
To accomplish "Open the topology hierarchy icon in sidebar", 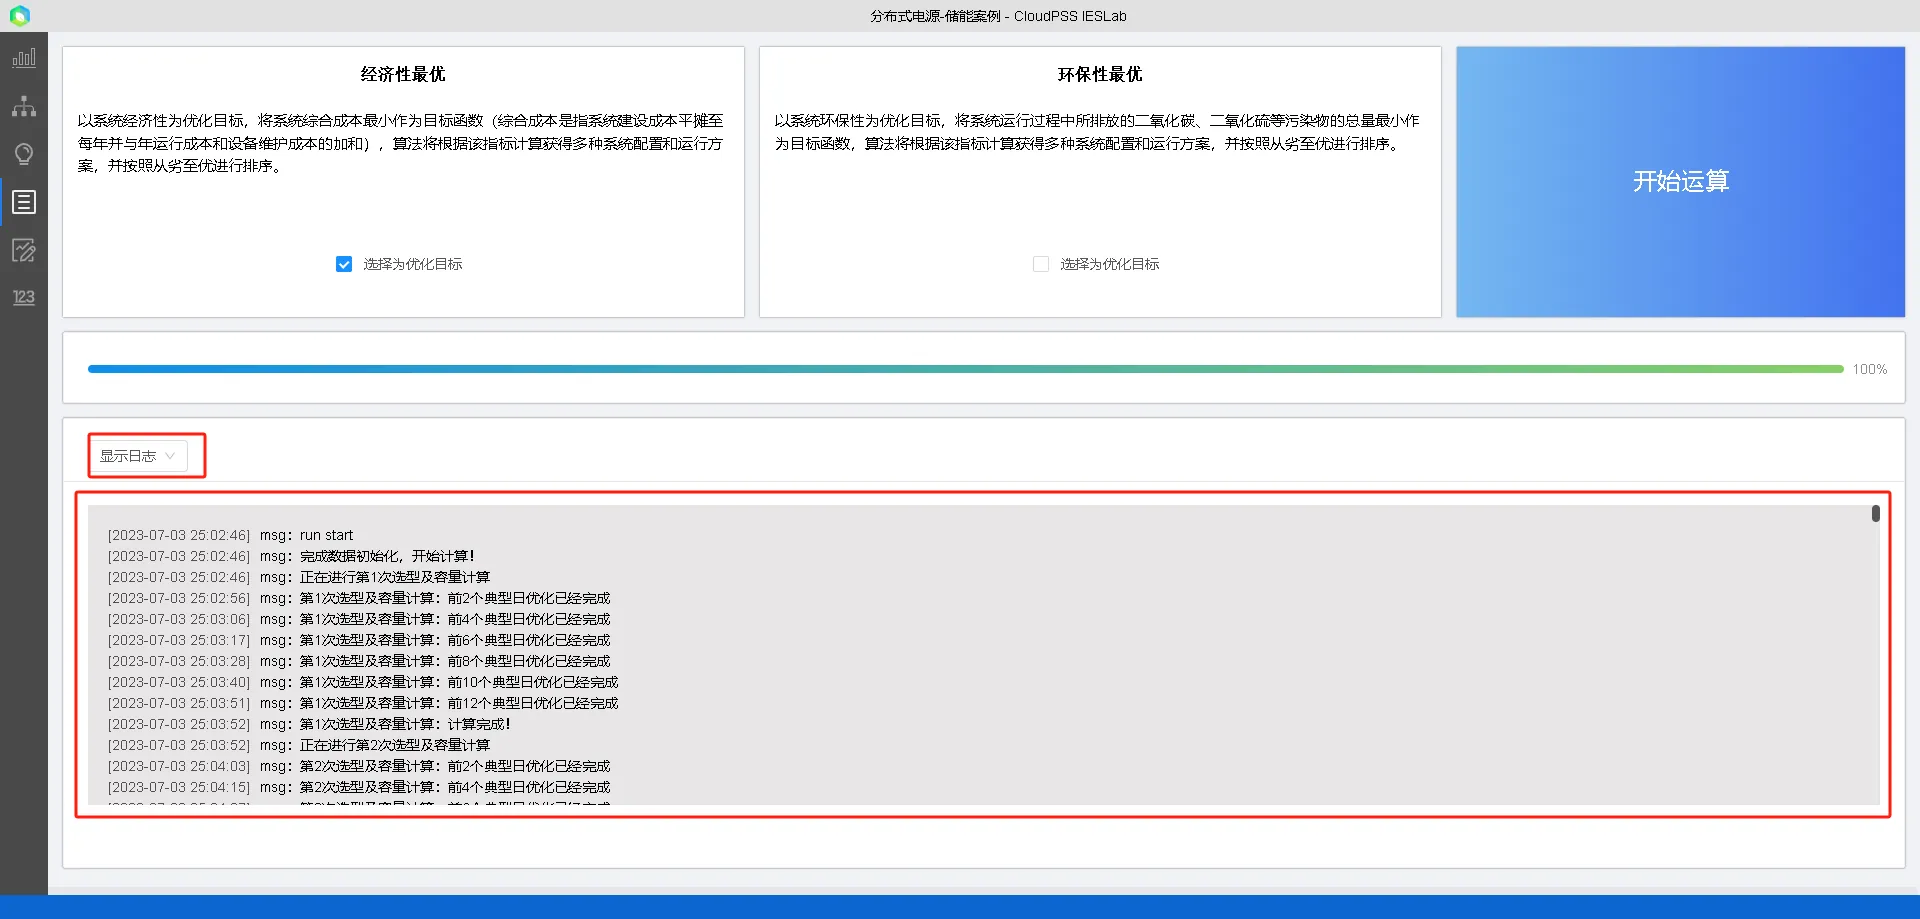I will coord(24,106).
